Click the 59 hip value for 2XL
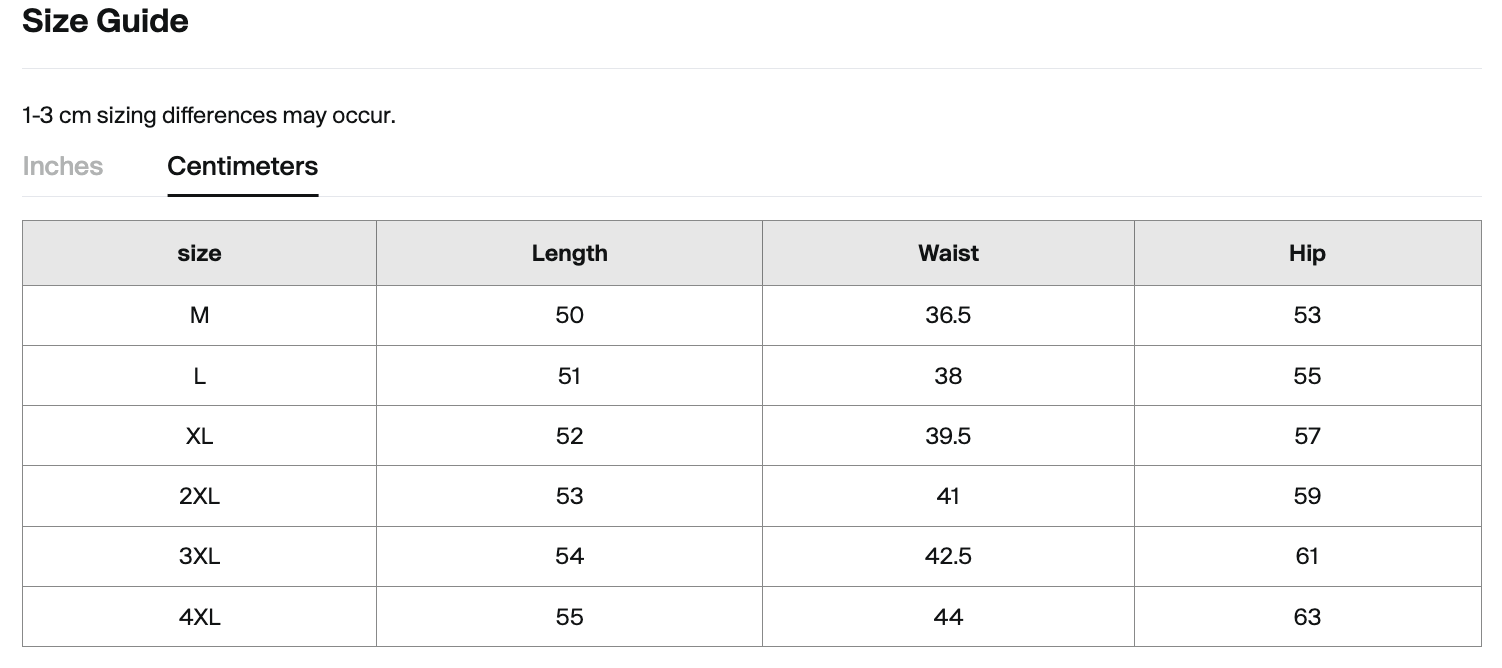 pyautogui.click(x=1307, y=496)
